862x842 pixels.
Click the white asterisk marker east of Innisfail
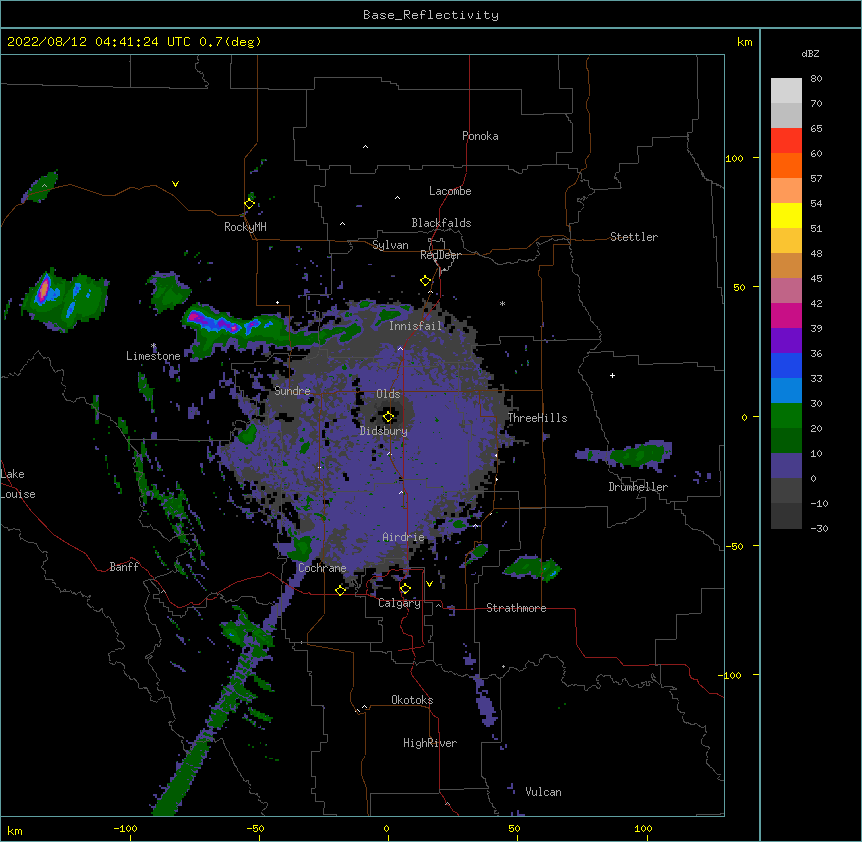[x=502, y=303]
